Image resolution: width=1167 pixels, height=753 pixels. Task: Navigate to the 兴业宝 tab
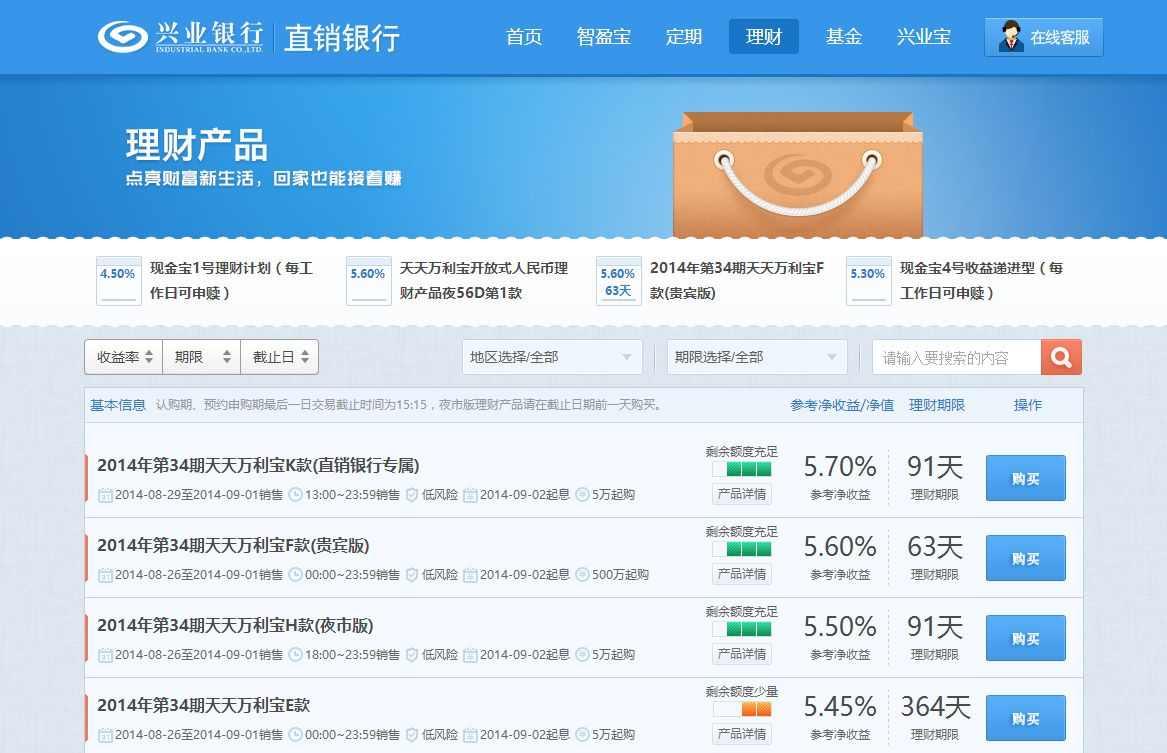coord(924,36)
